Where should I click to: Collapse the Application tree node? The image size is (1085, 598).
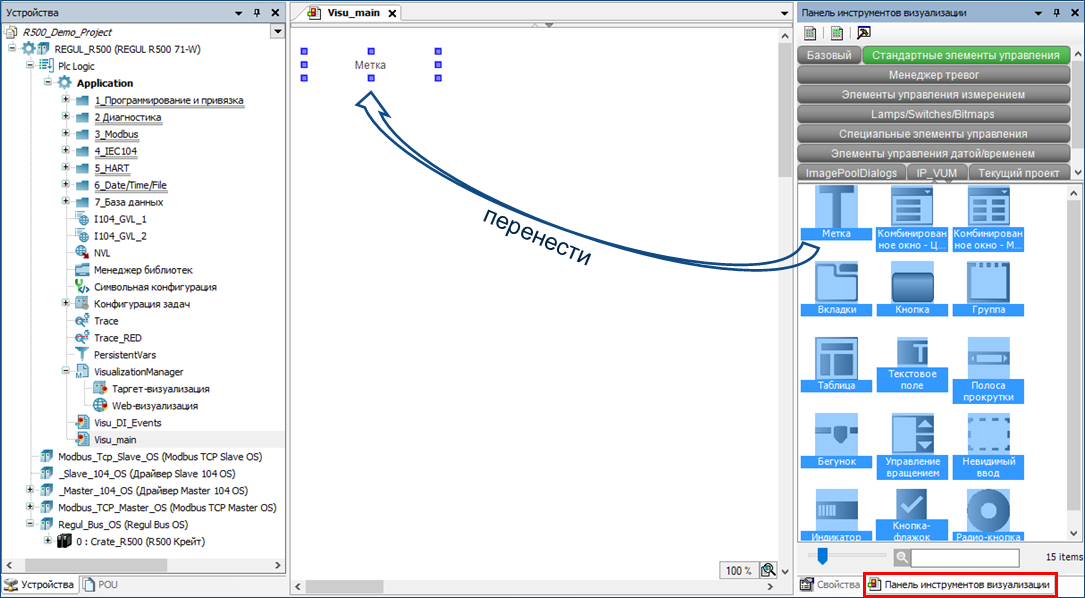(x=48, y=83)
